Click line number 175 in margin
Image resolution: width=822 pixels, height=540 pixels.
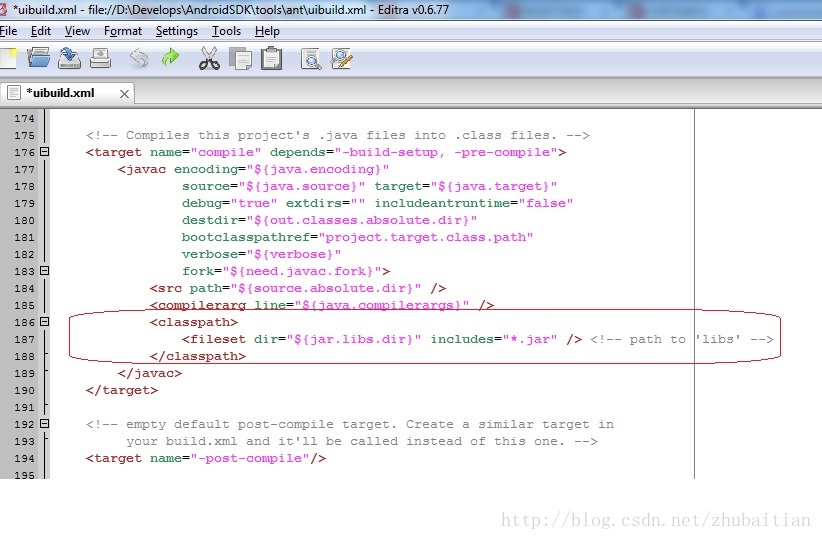point(24,135)
